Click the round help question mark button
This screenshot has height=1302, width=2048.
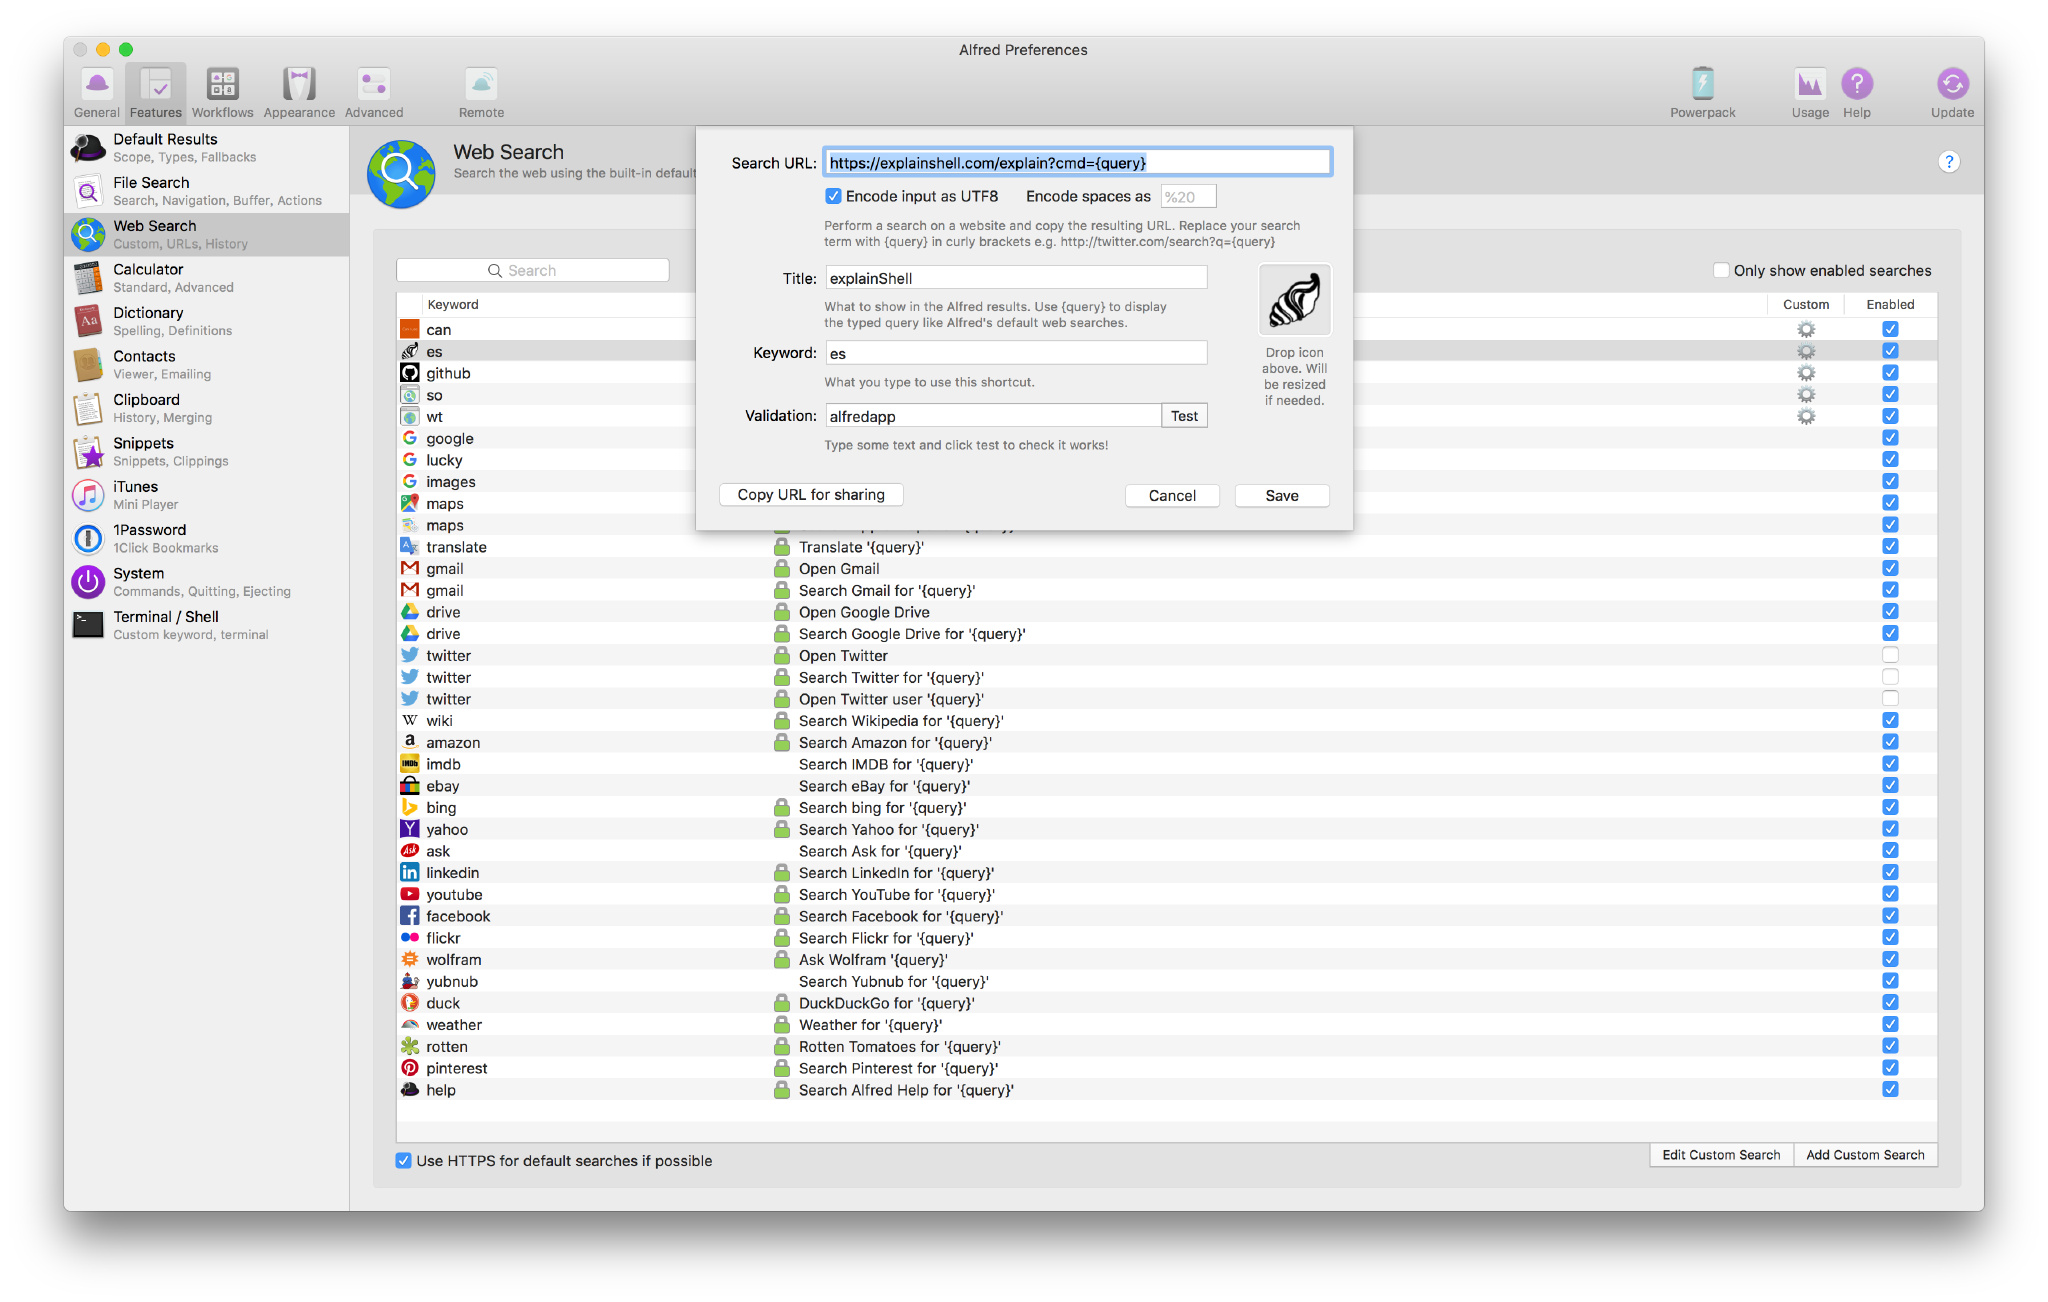(x=1948, y=162)
